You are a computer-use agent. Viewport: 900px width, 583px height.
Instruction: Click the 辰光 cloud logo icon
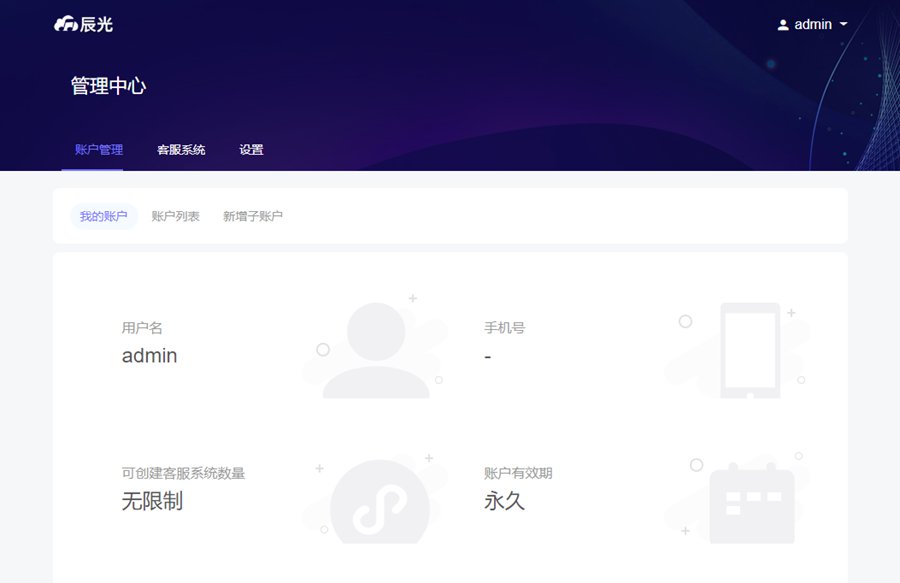coord(67,24)
